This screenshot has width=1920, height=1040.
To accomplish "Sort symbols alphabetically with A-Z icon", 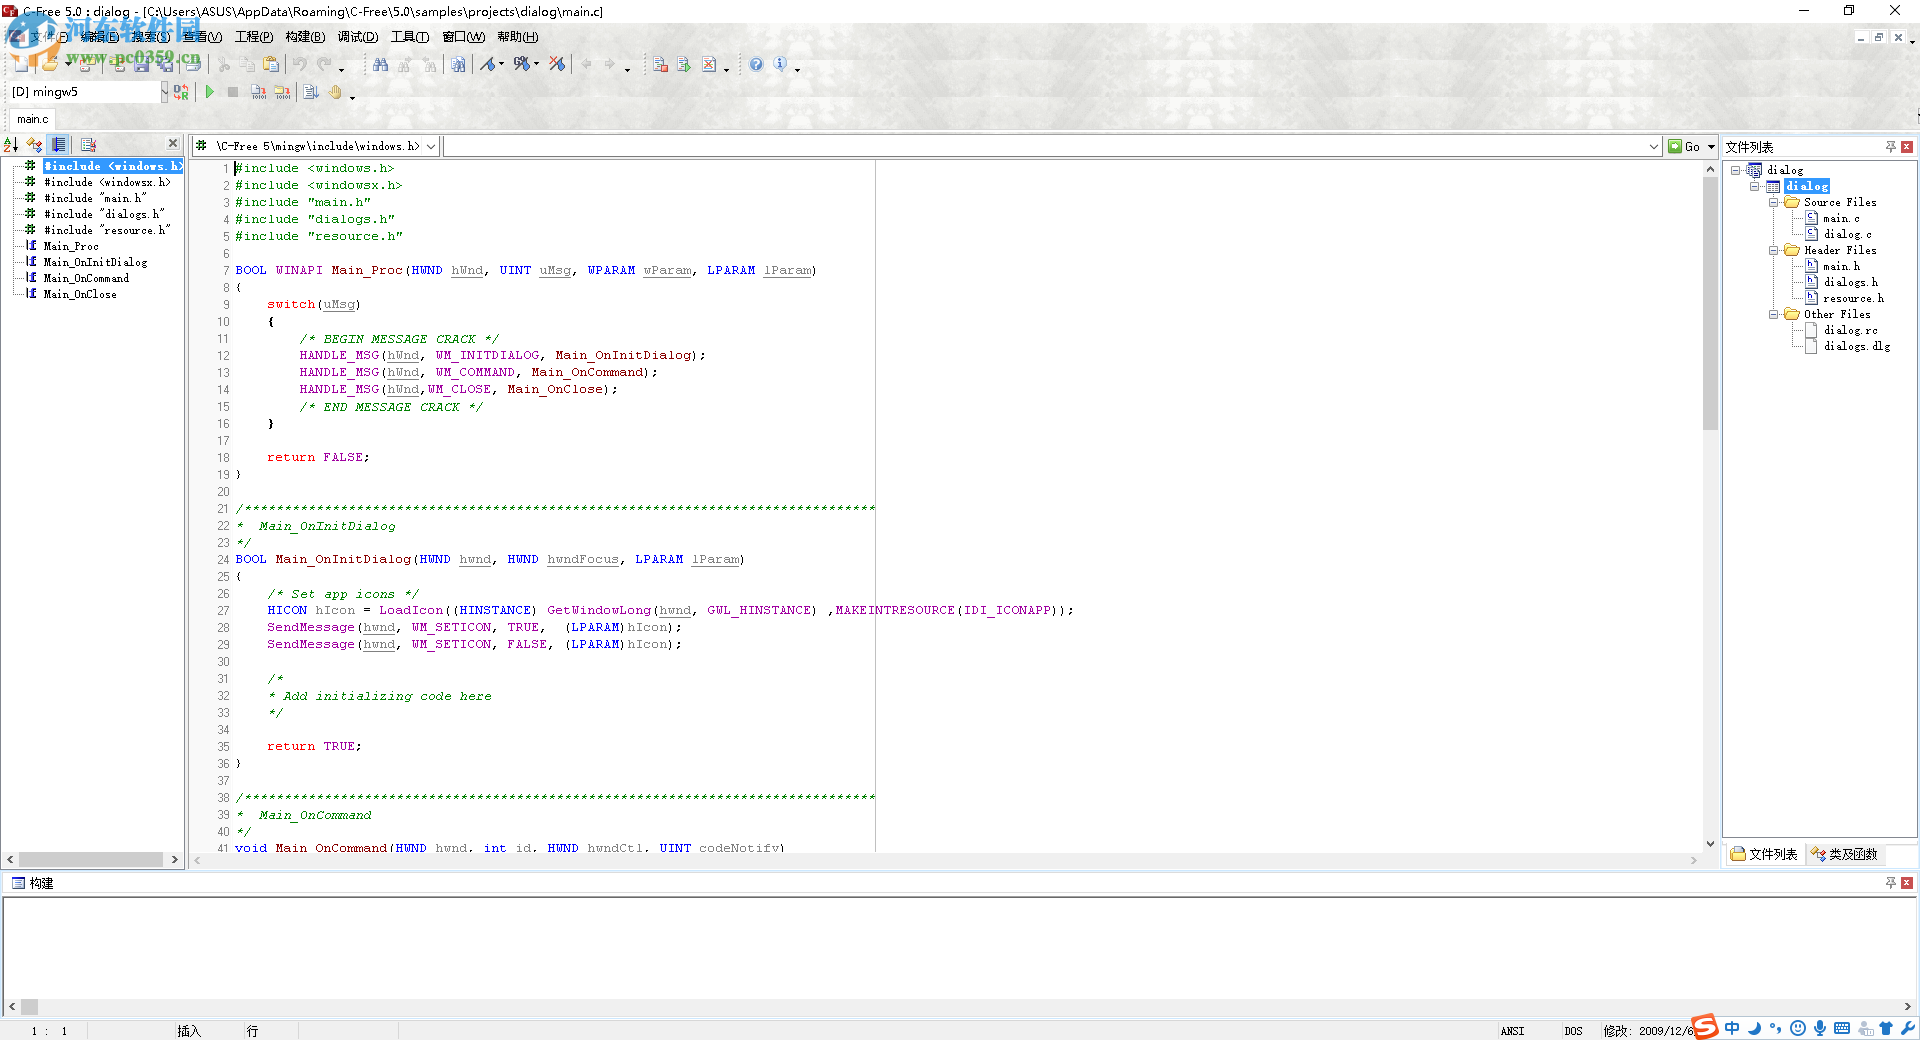I will pos(11,145).
